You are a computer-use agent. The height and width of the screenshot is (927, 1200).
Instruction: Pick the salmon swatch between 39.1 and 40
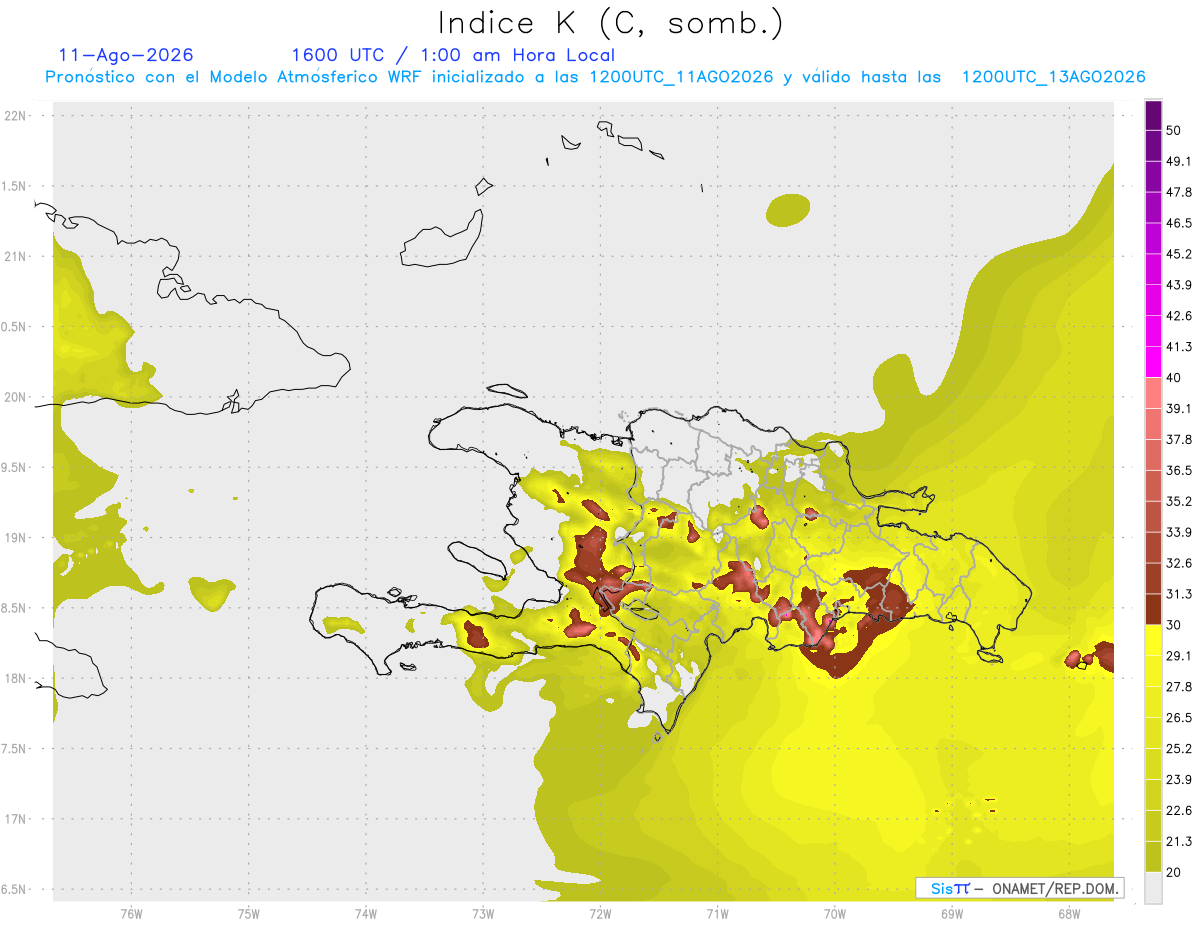tap(1153, 393)
